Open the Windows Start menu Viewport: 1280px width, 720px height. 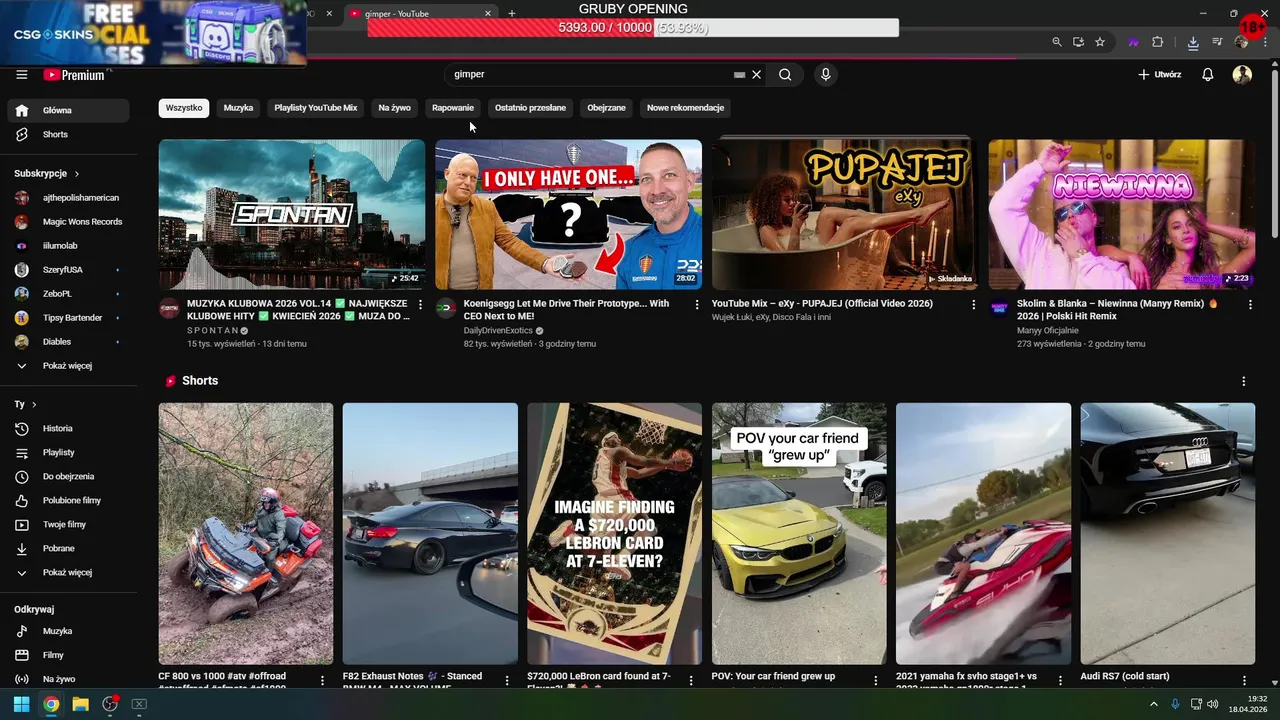point(21,704)
